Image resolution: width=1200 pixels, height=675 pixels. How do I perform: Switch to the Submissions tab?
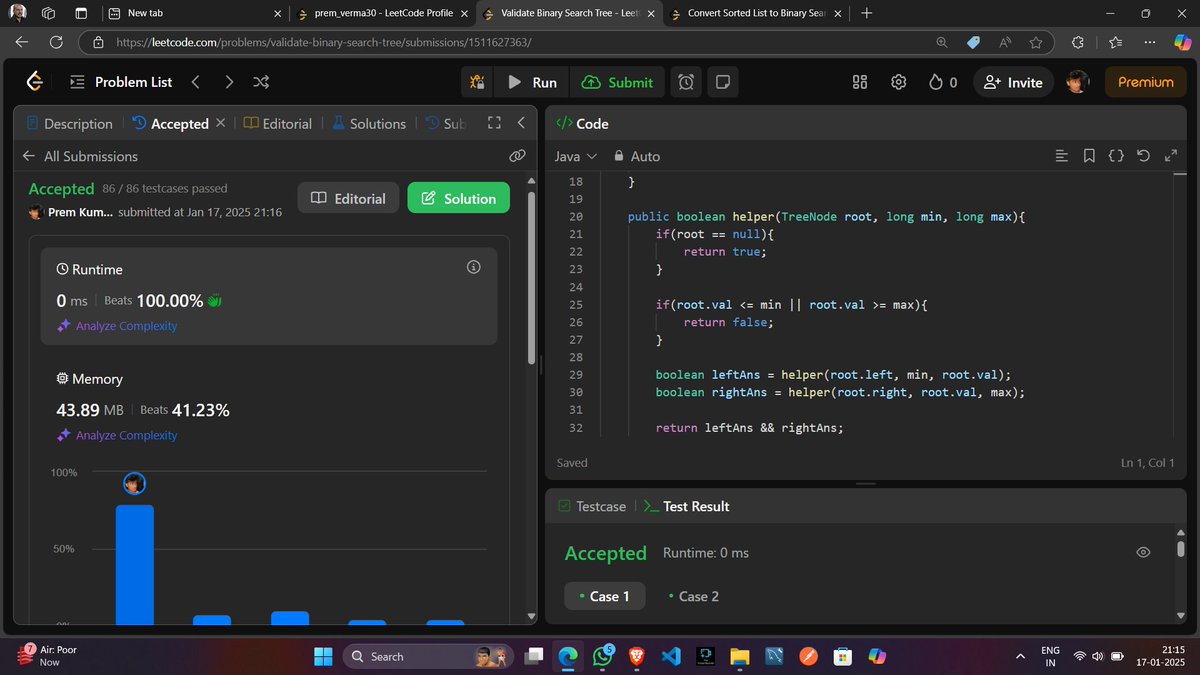(x=446, y=123)
